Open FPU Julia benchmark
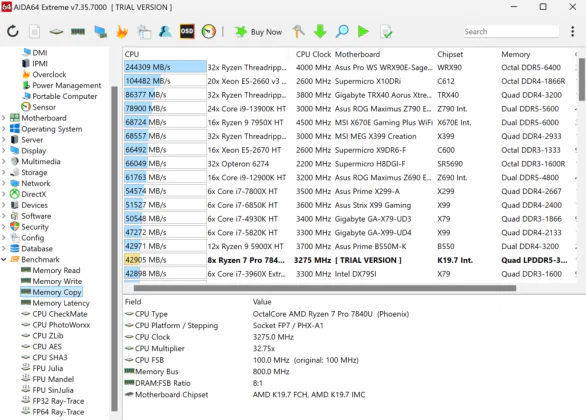 click(x=48, y=368)
